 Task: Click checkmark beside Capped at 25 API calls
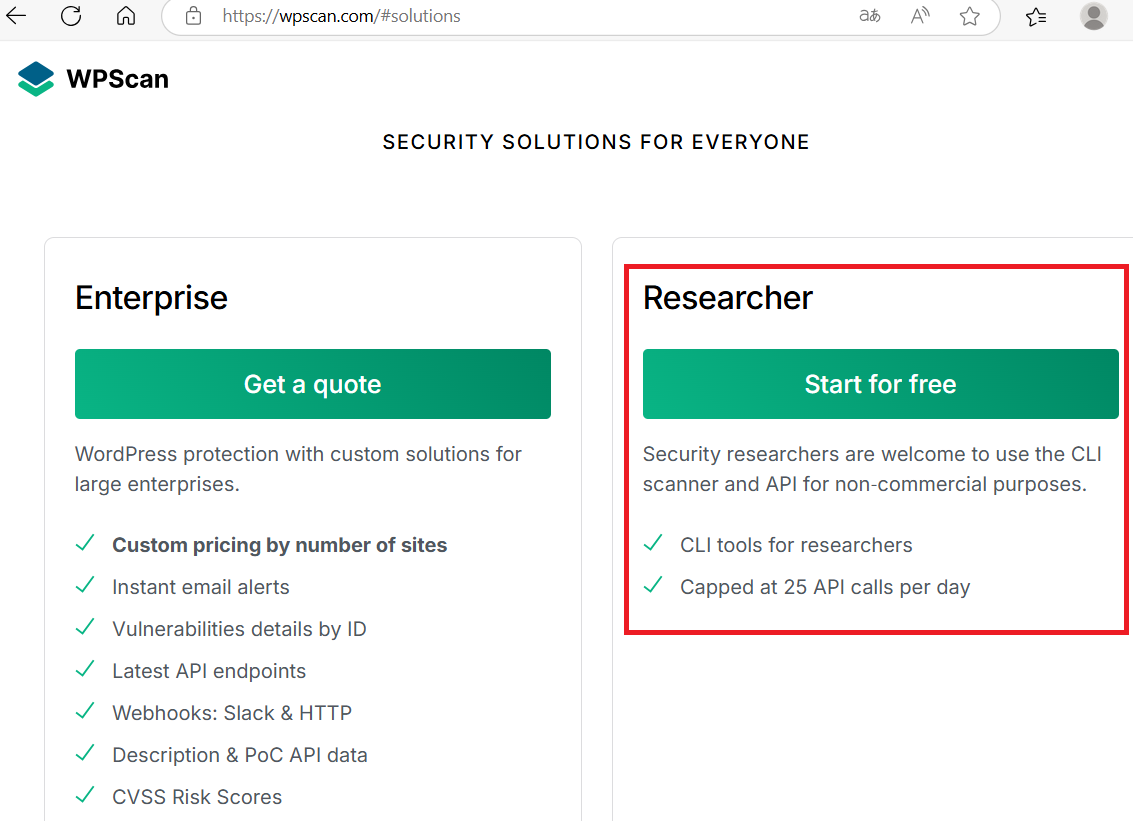coord(654,586)
